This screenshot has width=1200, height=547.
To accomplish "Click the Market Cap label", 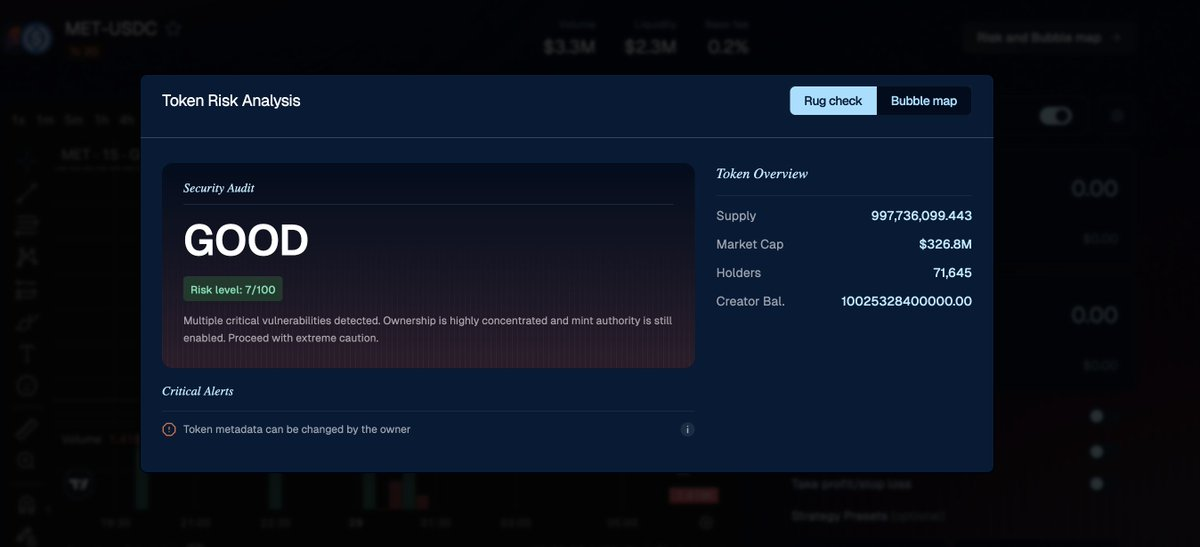I will tap(749, 244).
